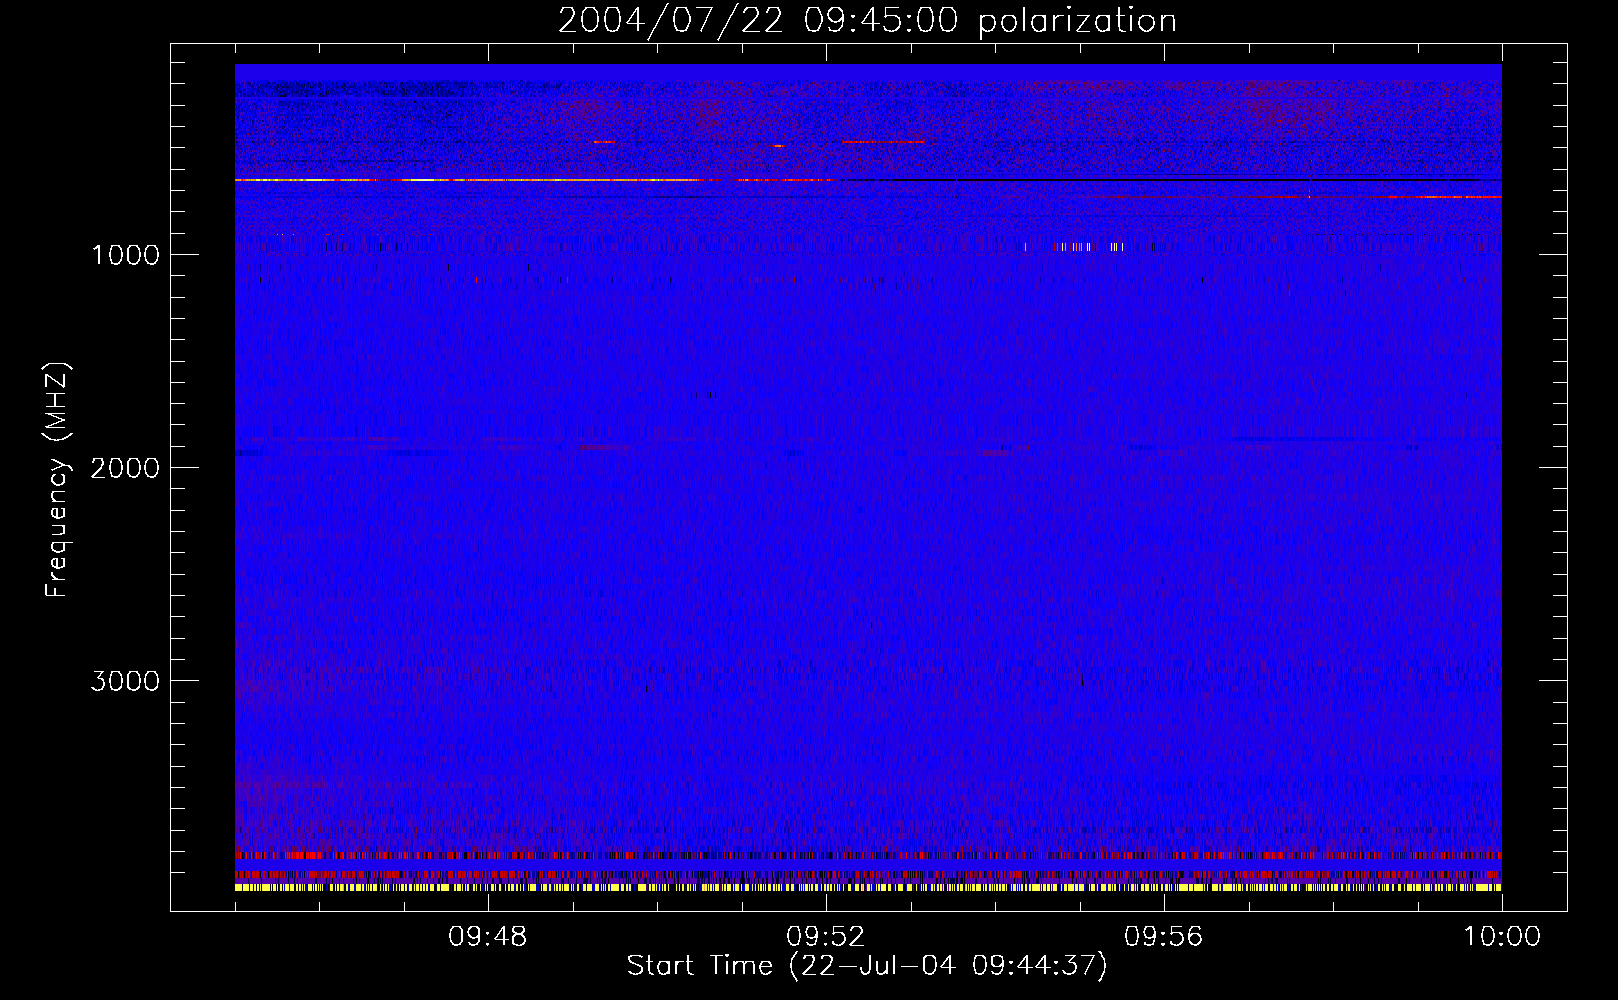Click the 09:52 time tick label
The height and width of the screenshot is (1000, 1618).
point(825,937)
